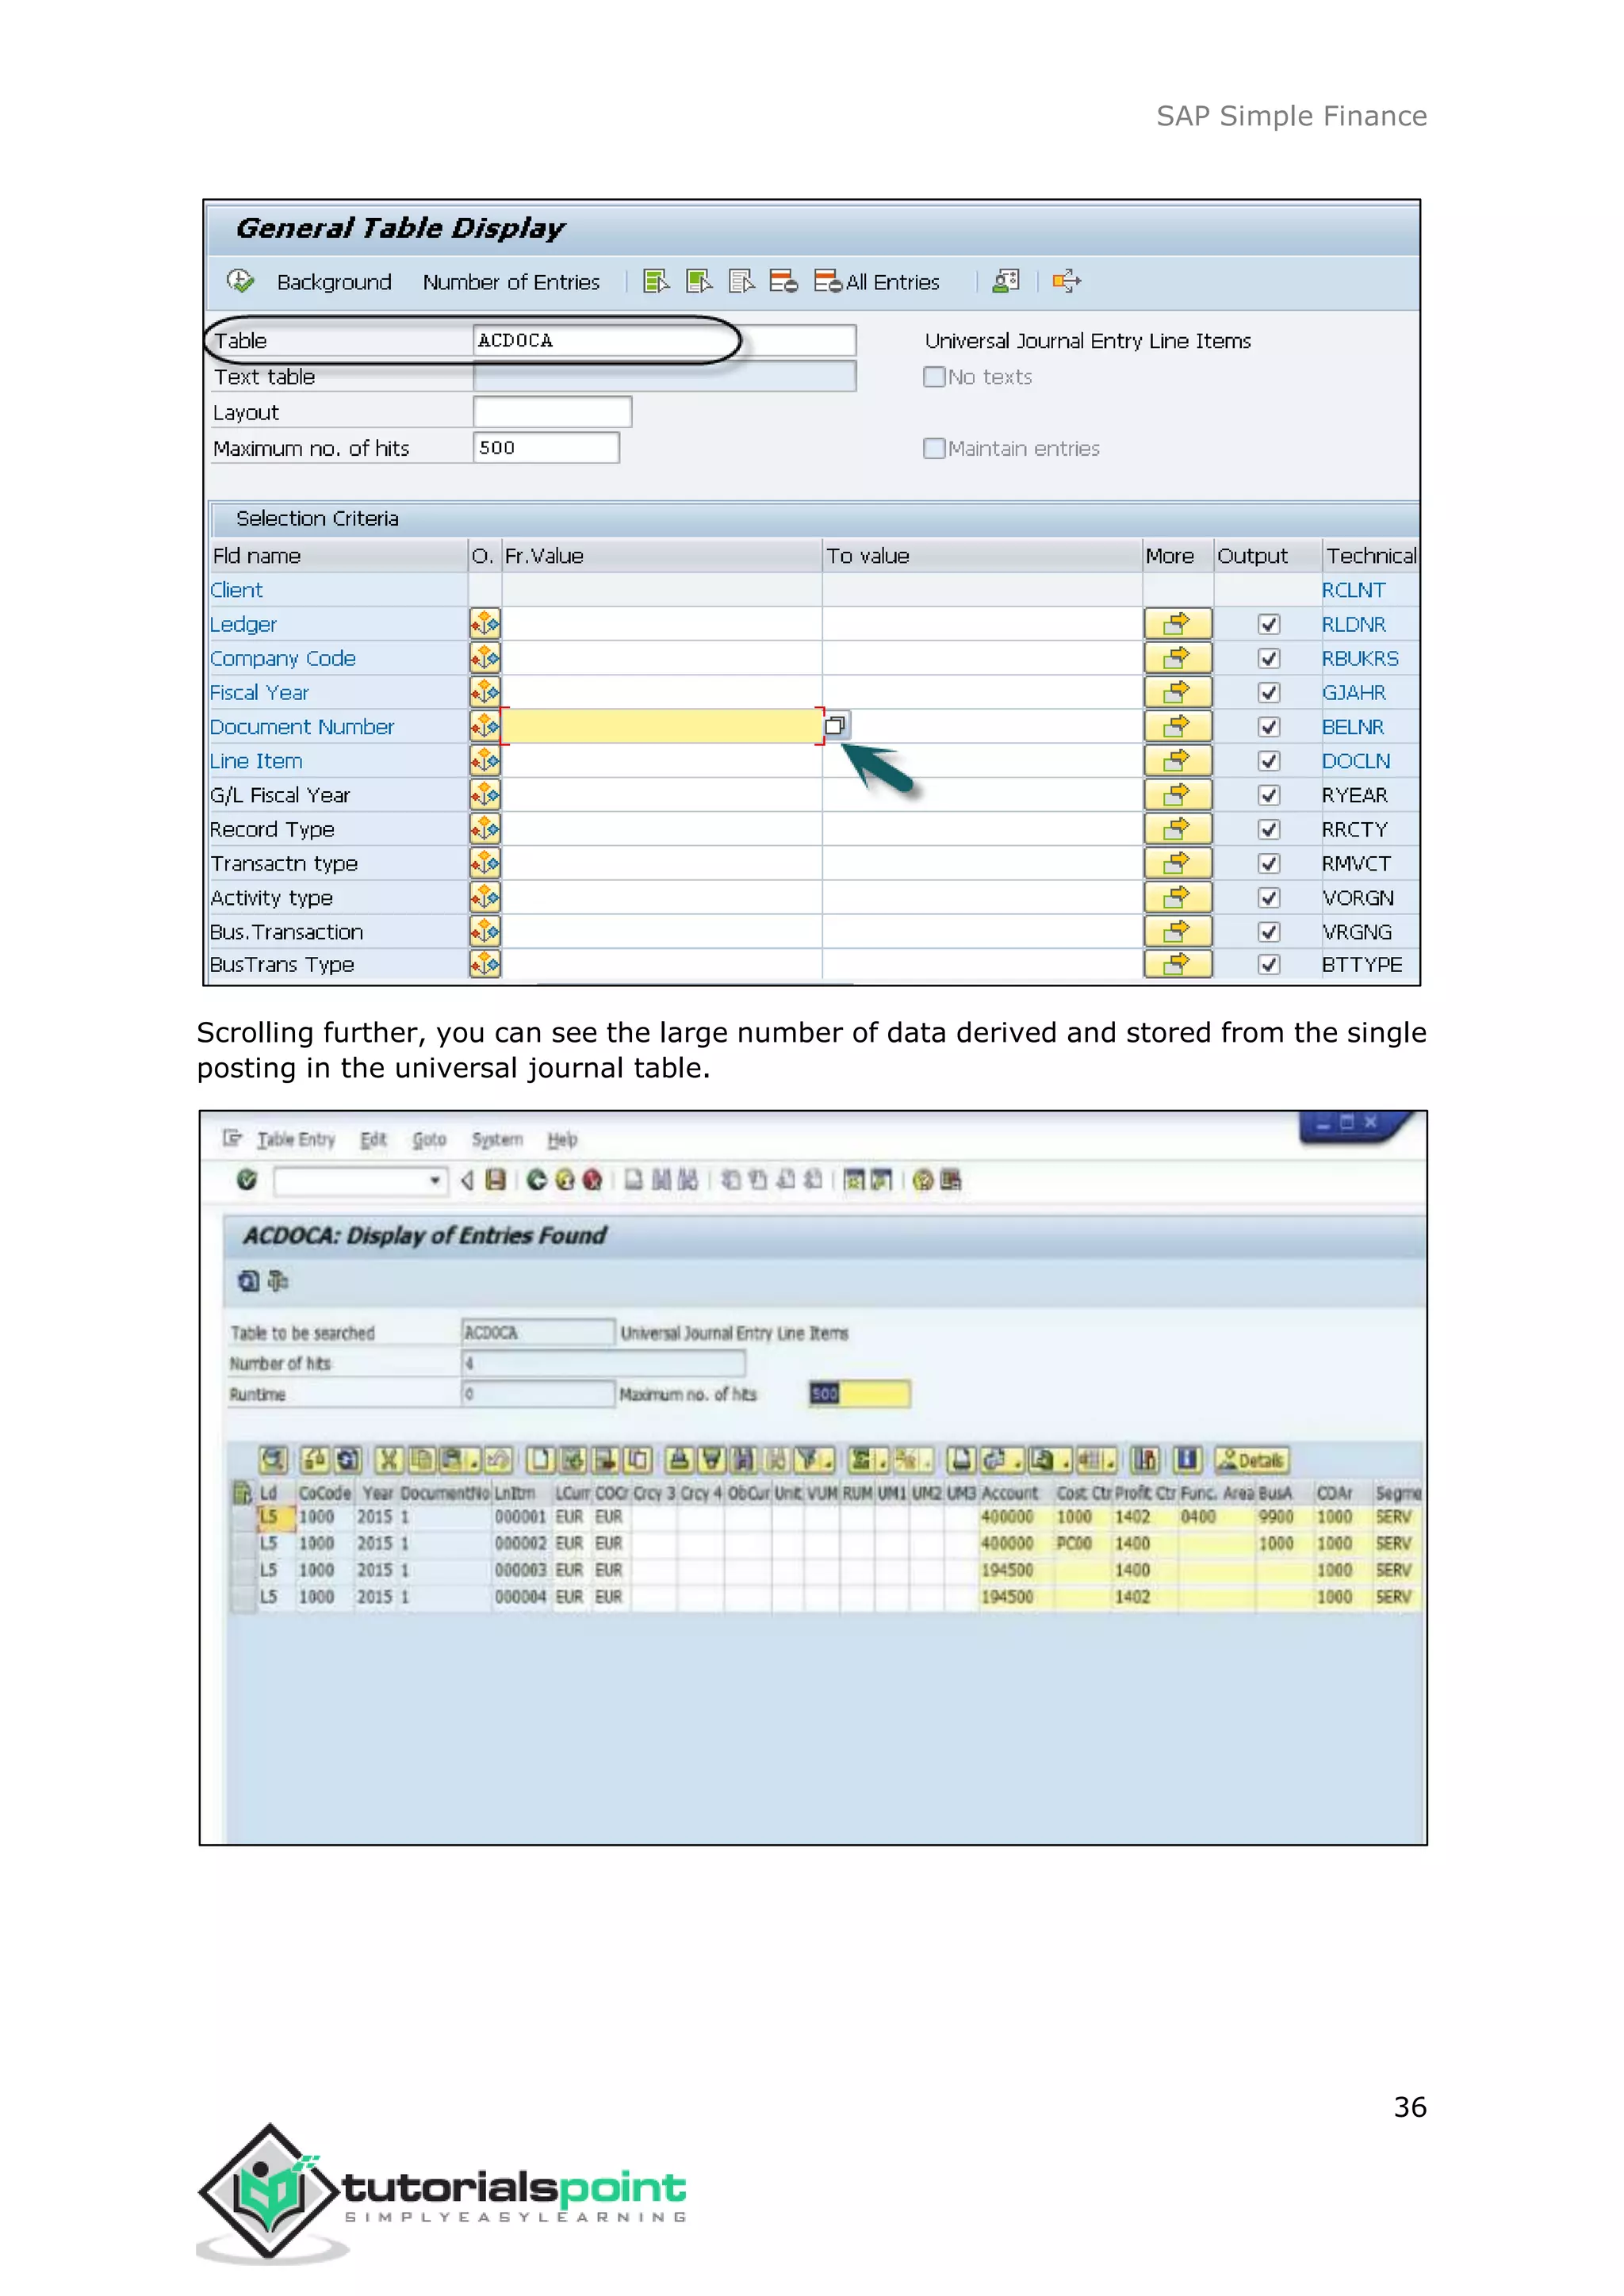Click the green Back icon in standard toolbar
The height and width of the screenshot is (2296, 1624).
537,1180
